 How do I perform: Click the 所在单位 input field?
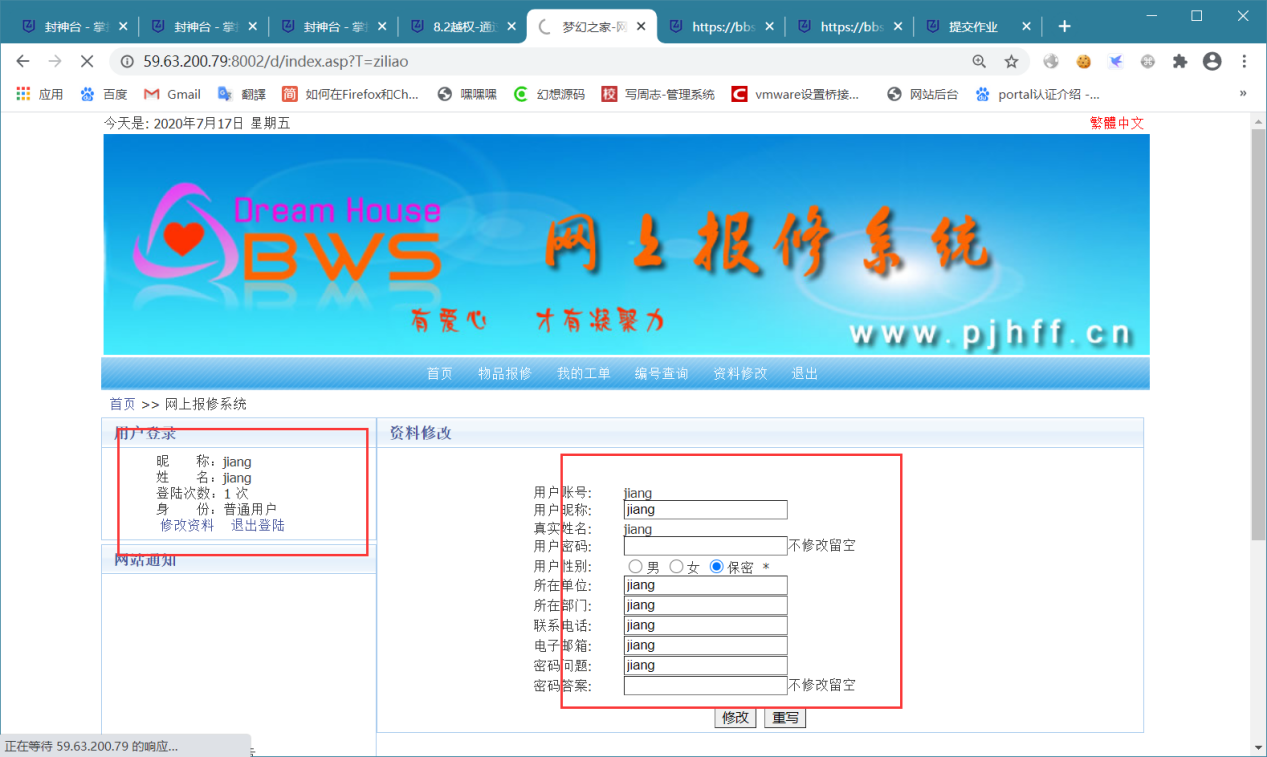706,585
